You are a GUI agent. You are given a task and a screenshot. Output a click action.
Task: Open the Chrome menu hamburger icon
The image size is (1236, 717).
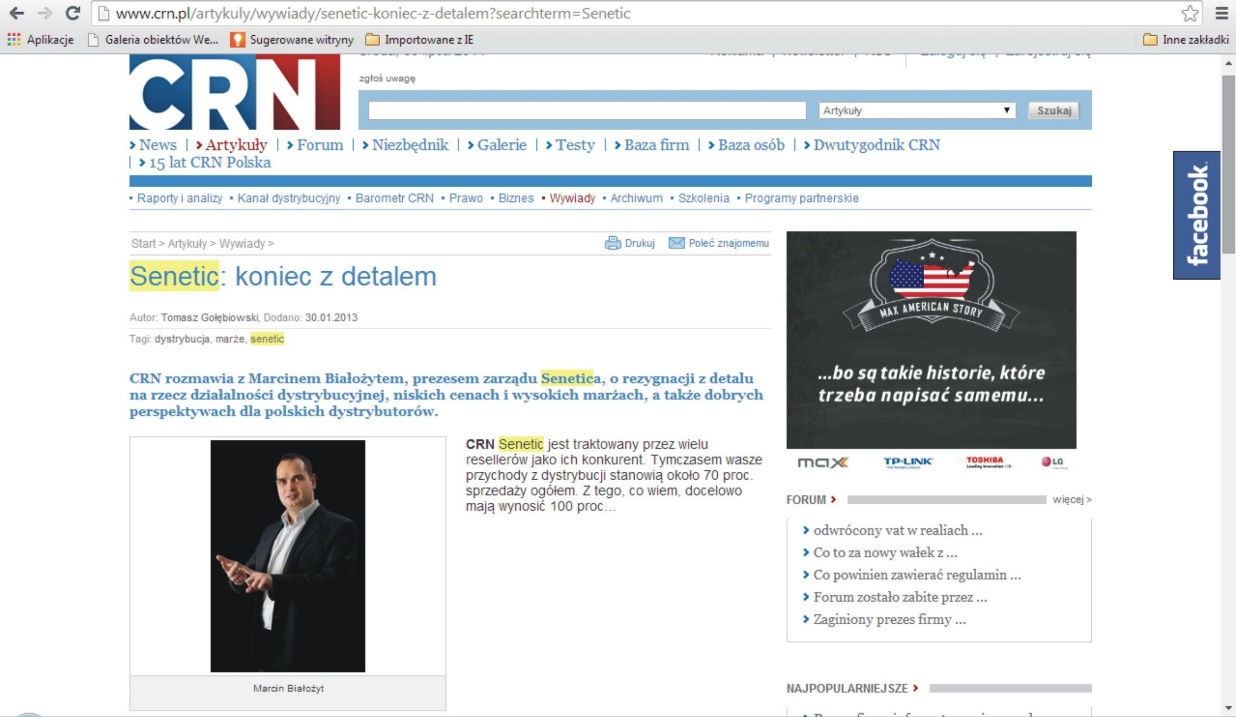tap(1221, 14)
